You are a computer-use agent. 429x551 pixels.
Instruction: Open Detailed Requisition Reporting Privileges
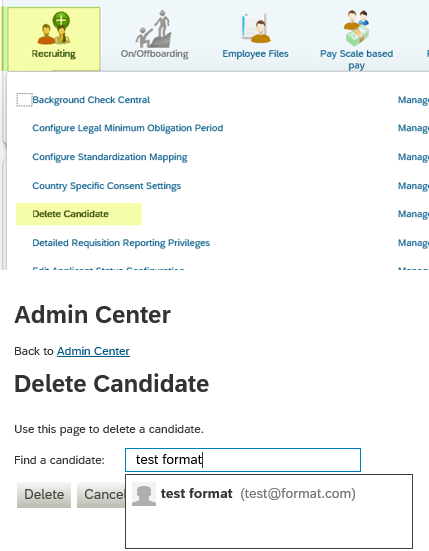point(121,243)
